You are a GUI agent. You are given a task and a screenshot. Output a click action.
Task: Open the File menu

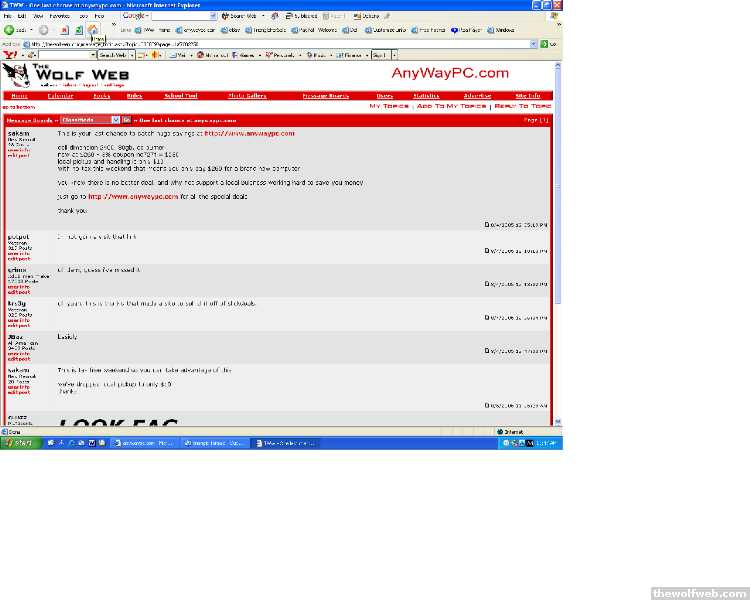(x=8, y=16)
